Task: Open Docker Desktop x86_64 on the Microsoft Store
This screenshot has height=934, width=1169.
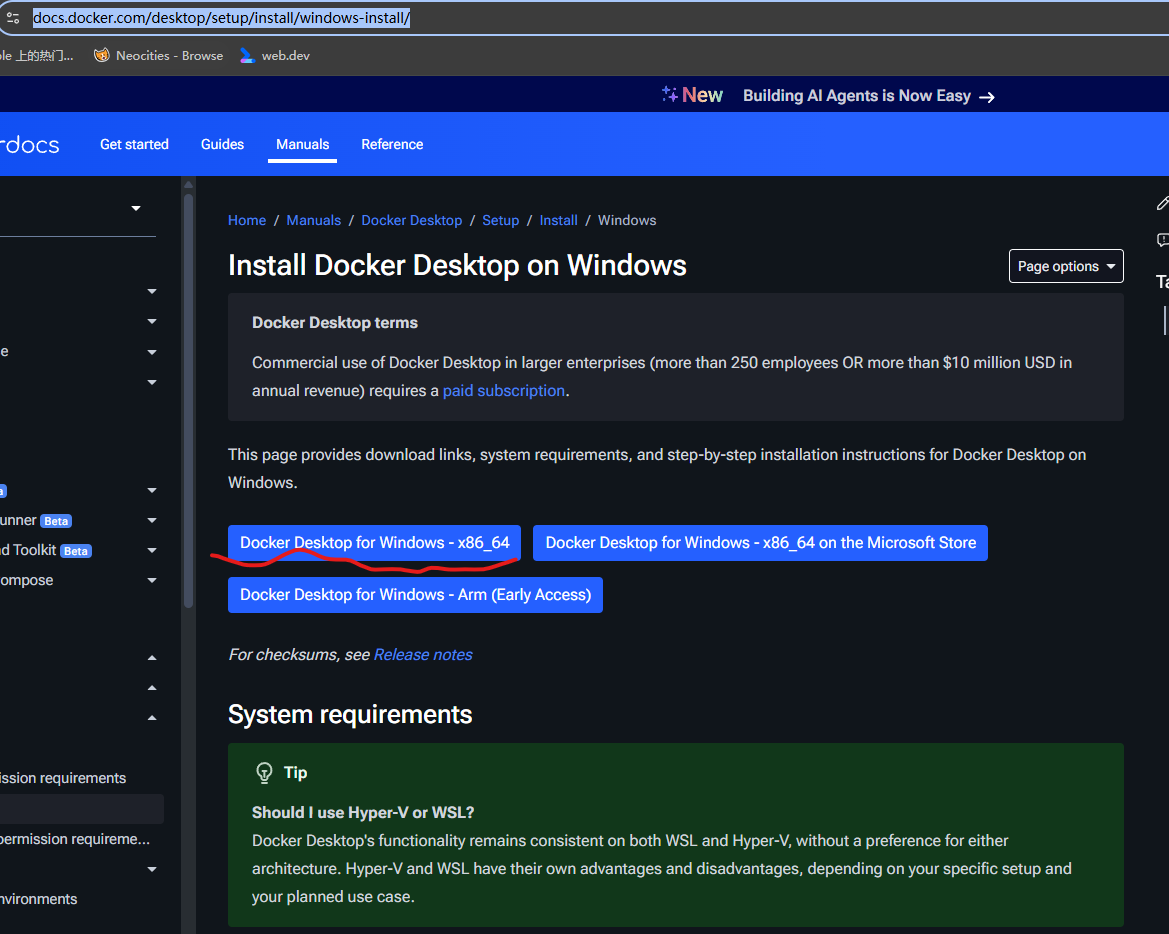Action: 760,543
